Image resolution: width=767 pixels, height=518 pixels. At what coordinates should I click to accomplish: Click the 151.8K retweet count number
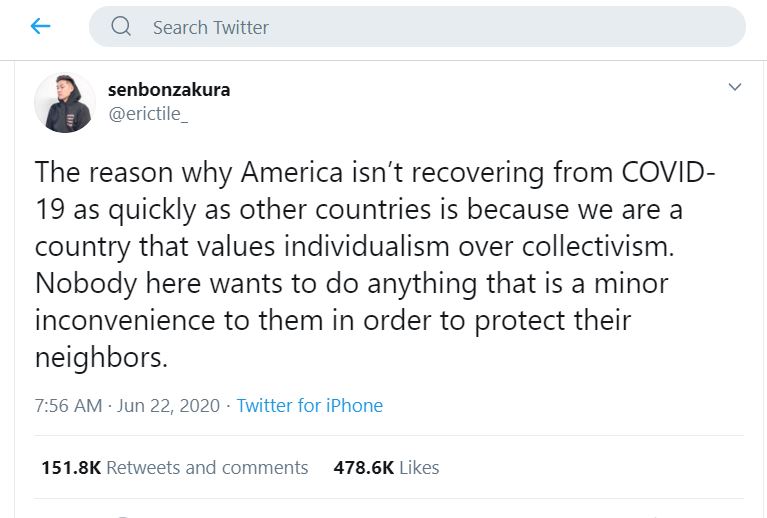click(71, 467)
